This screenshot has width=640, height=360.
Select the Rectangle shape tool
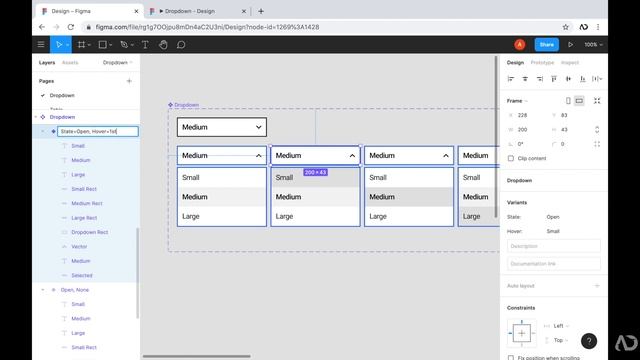click(x=102, y=44)
